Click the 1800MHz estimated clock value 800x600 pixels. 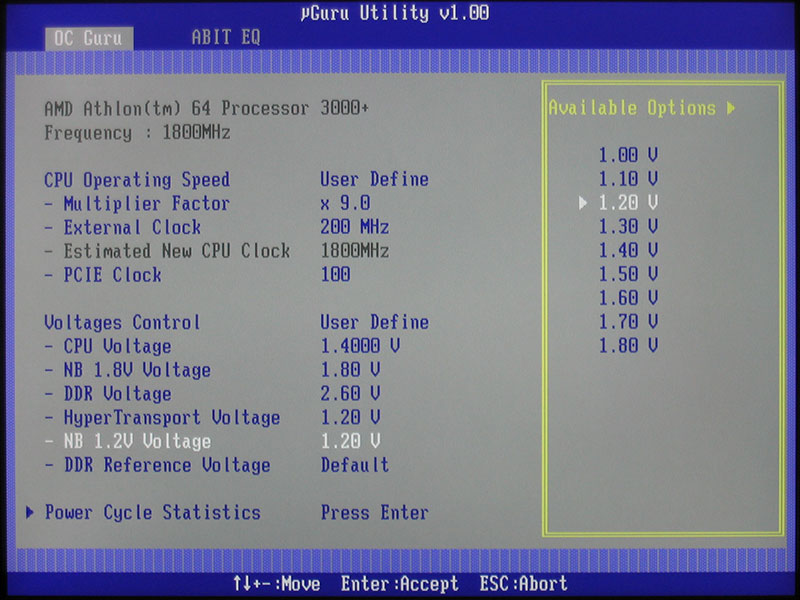coord(355,251)
